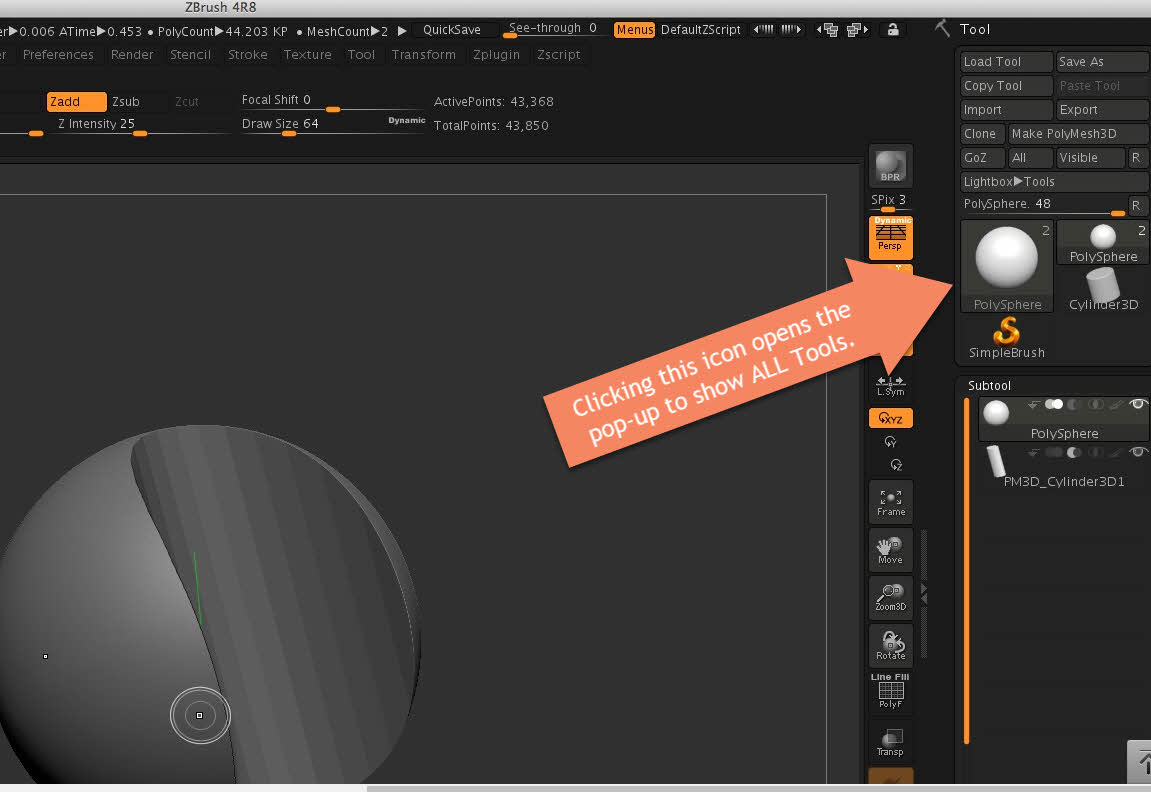Screen dimensions: 1151x792
Task: Select the Cylinder3D tool icon
Action: 1103,289
